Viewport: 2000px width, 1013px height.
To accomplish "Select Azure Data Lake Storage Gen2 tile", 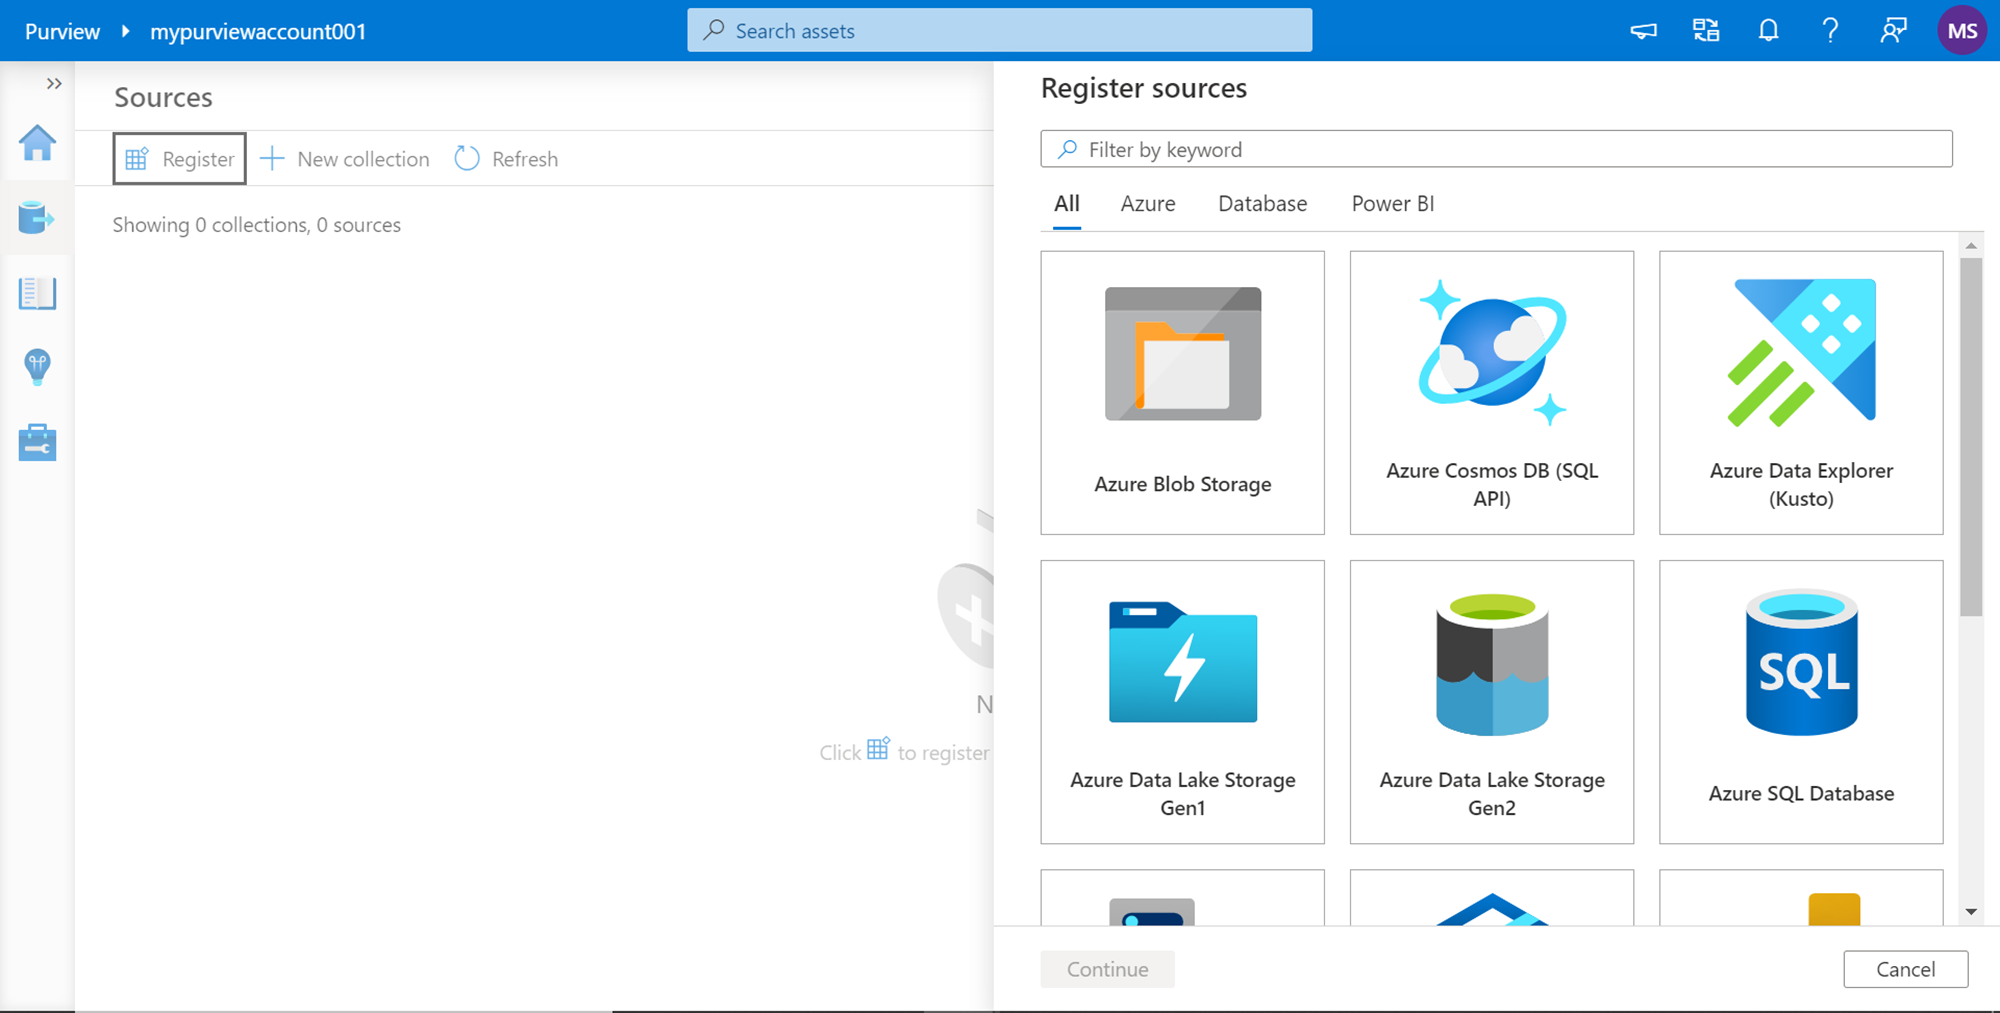I will [1492, 702].
